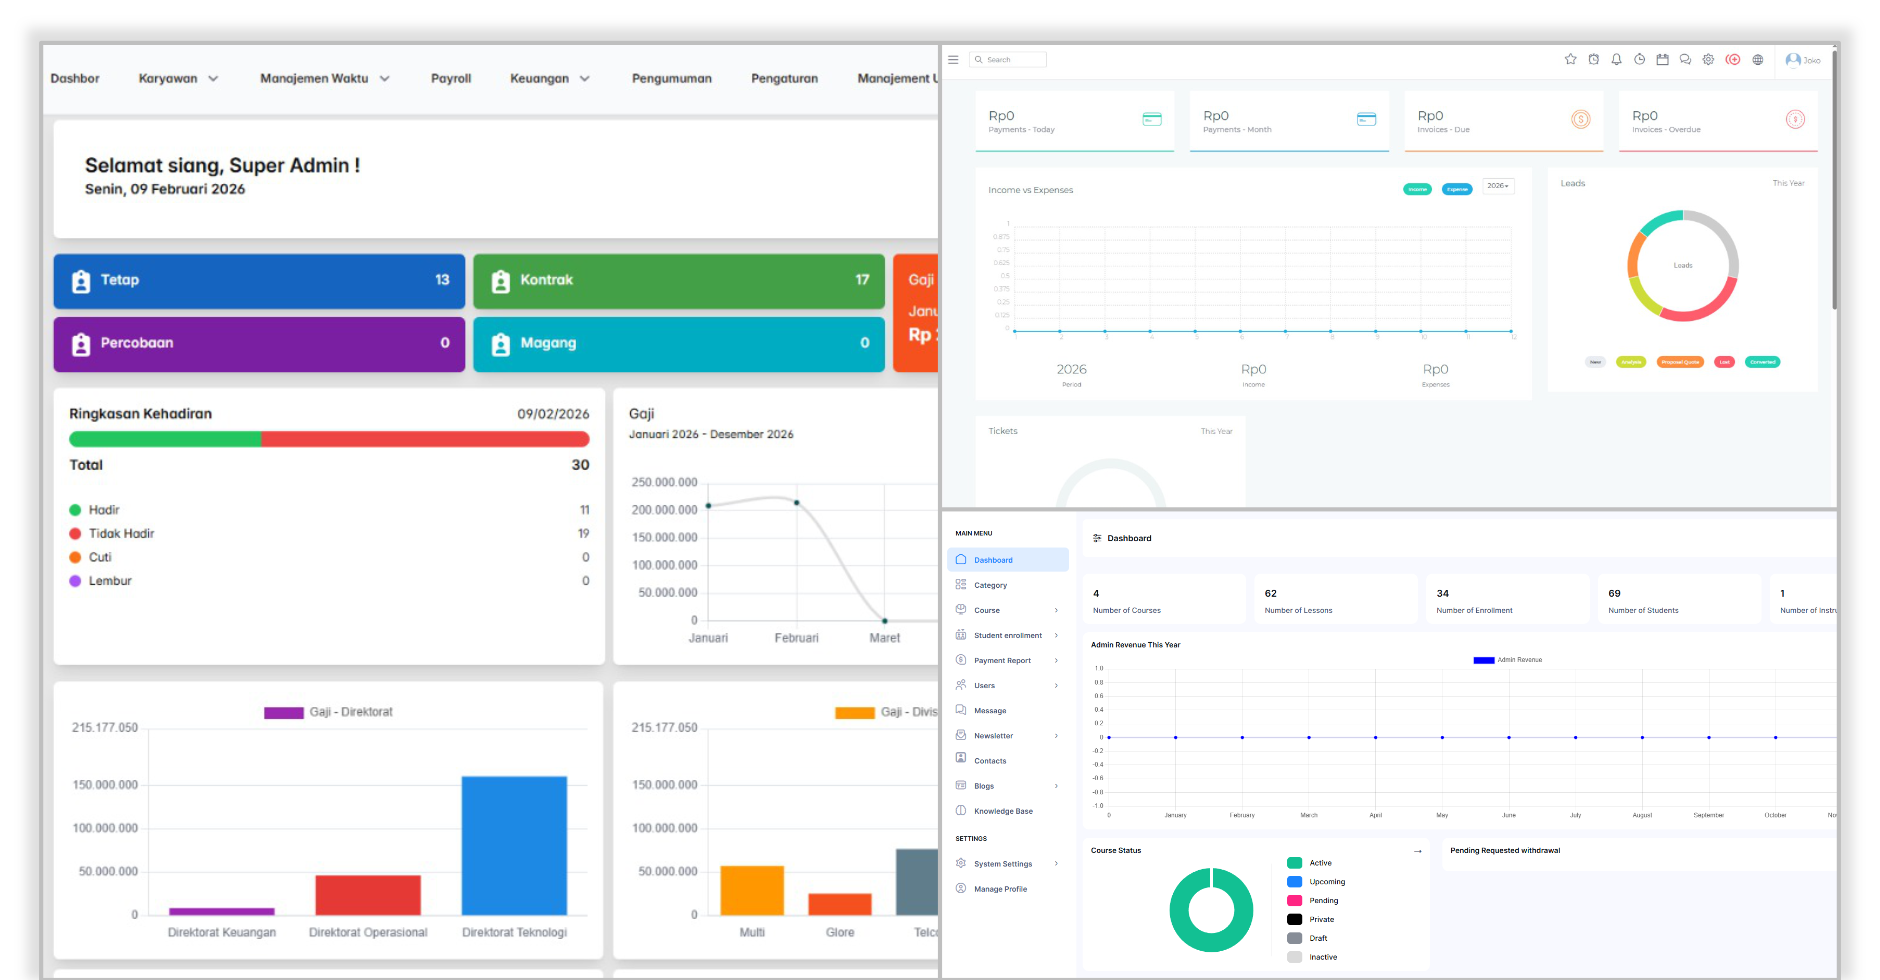The height and width of the screenshot is (980, 1880).
Task: Click the red plus add icon
Action: 1733,60
